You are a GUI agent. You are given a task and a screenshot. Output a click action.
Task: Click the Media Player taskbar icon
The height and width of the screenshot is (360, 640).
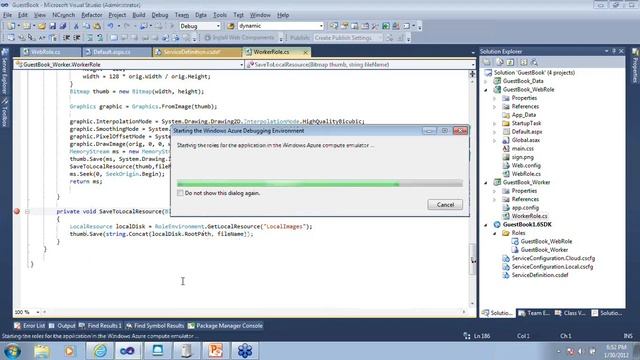[69, 351]
